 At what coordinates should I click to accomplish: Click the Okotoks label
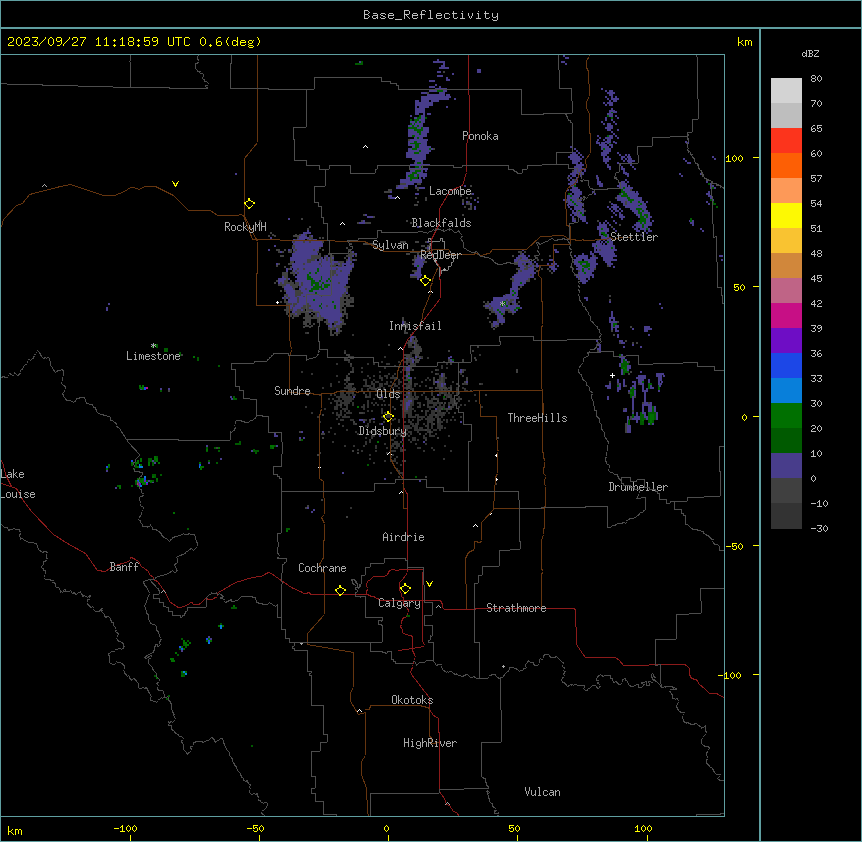click(x=412, y=700)
